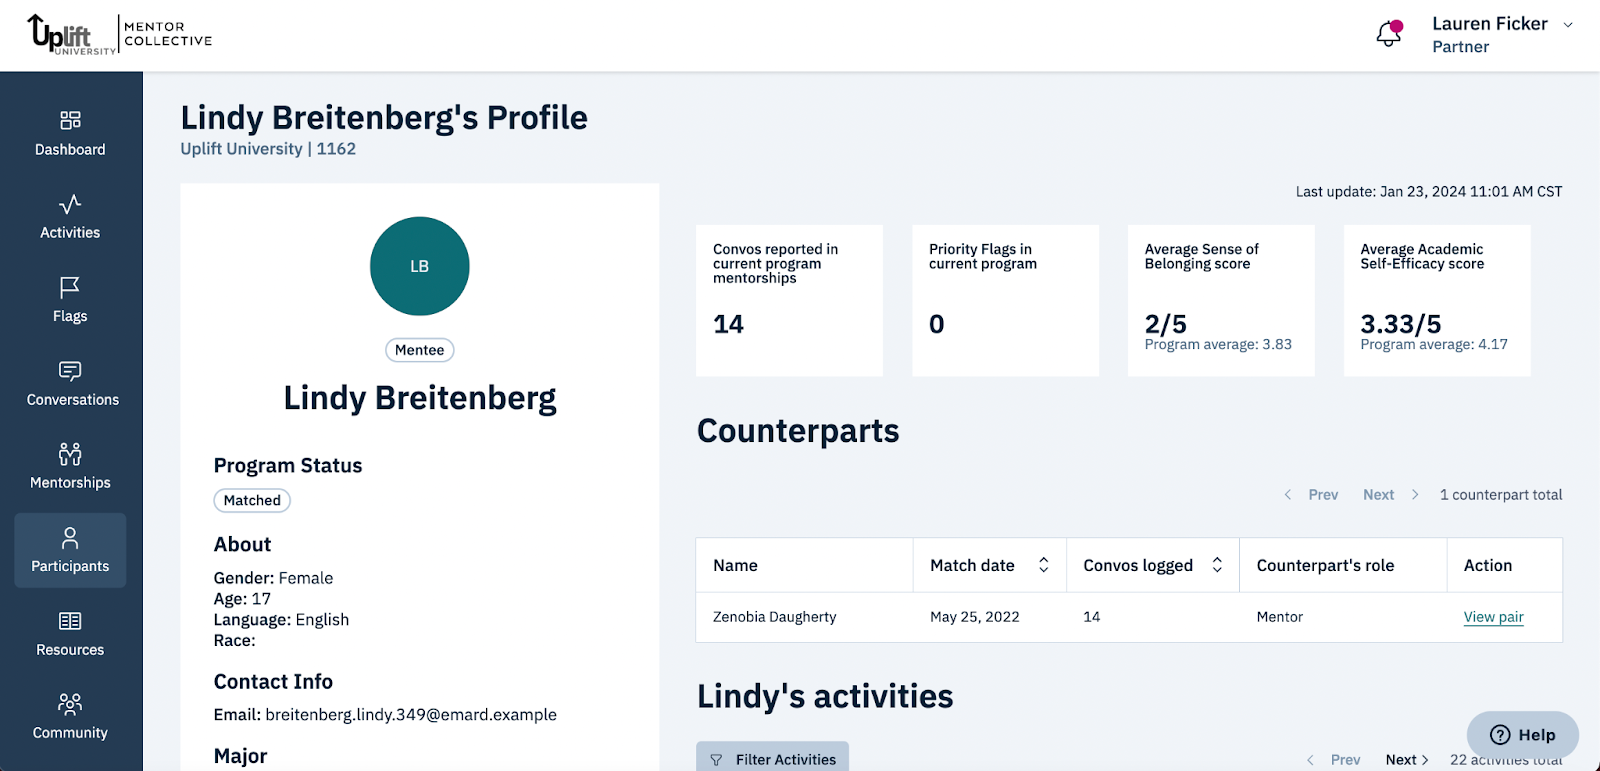Select the Activities sidebar icon
1600x771 pixels.
[69, 215]
